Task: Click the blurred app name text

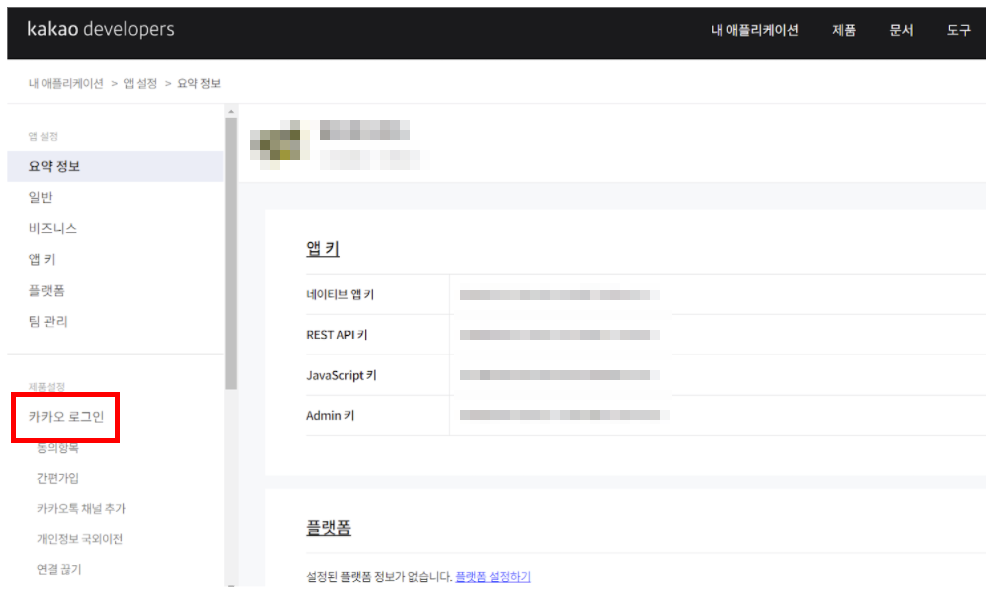Action: click(x=365, y=130)
